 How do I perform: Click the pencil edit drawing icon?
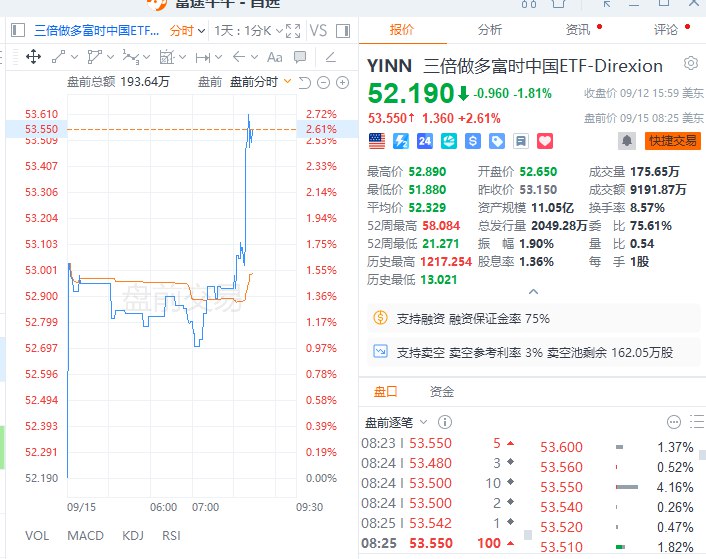pos(330,57)
